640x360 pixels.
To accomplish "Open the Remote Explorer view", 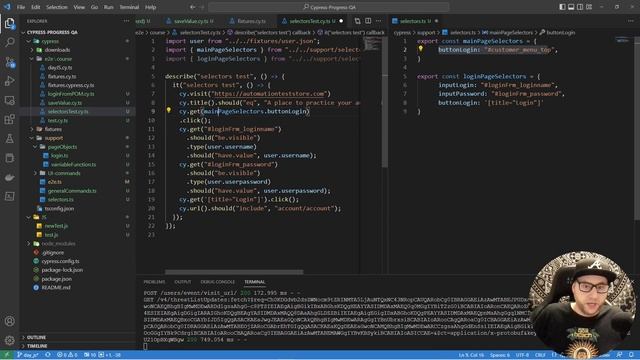I will coord(10,100).
